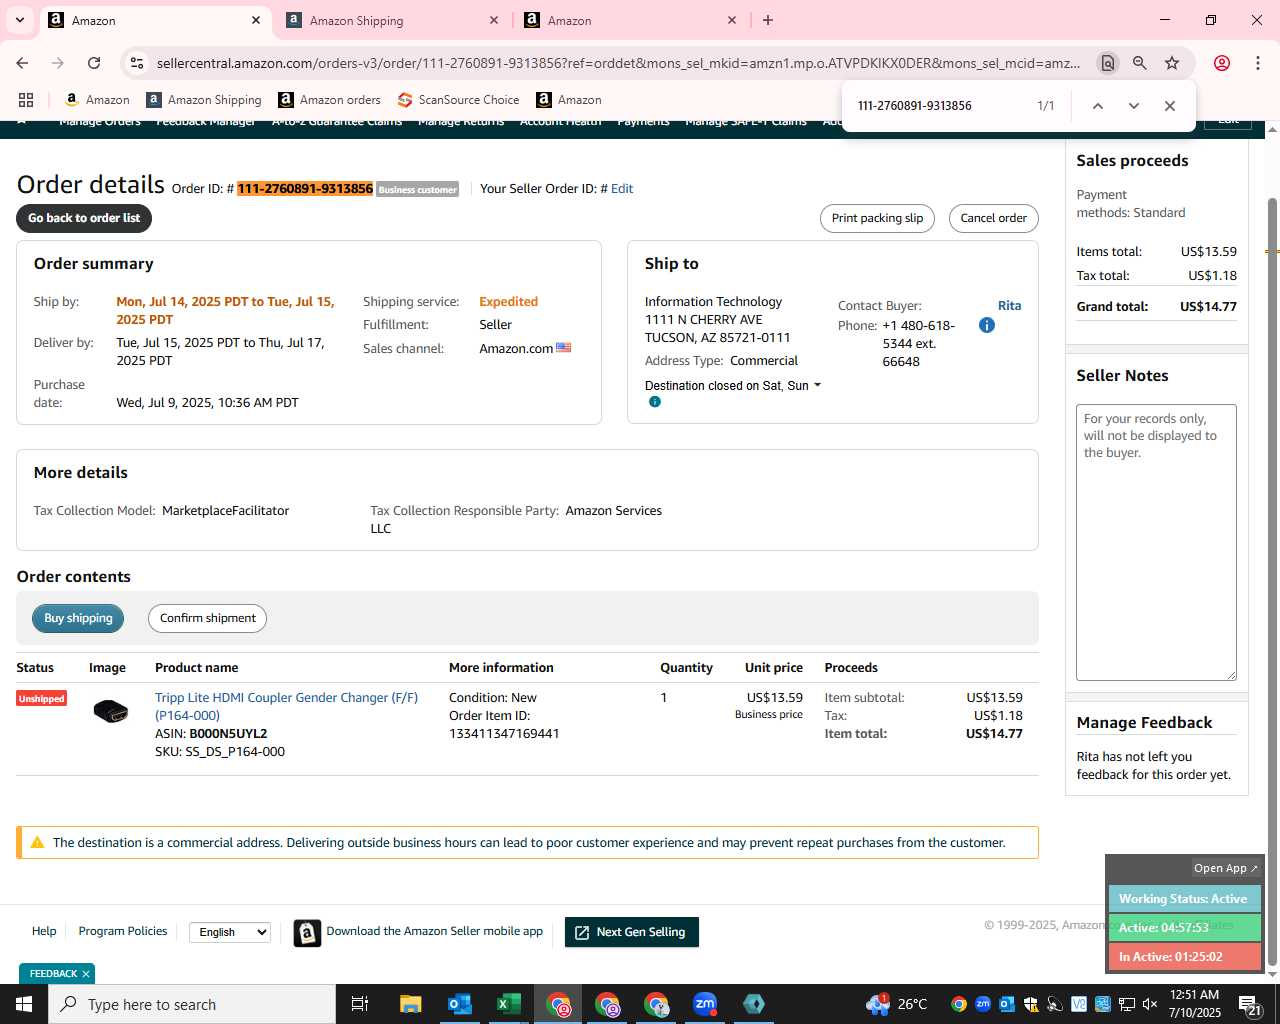This screenshot has height=1024, width=1280.
Task: Click the phone info icon next to Rita
Action: click(x=987, y=325)
